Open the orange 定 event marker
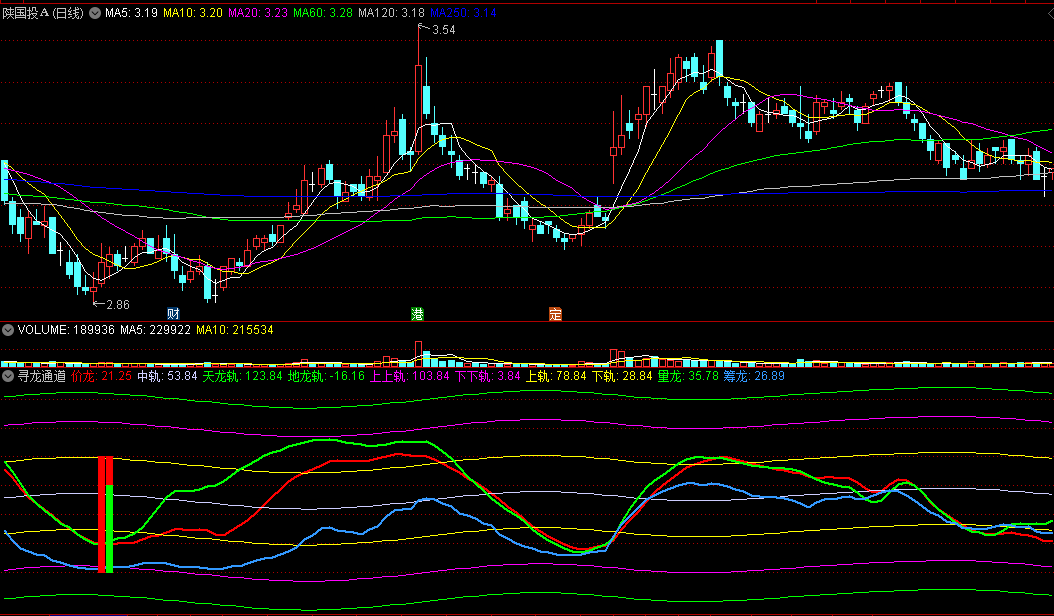 (555, 313)
